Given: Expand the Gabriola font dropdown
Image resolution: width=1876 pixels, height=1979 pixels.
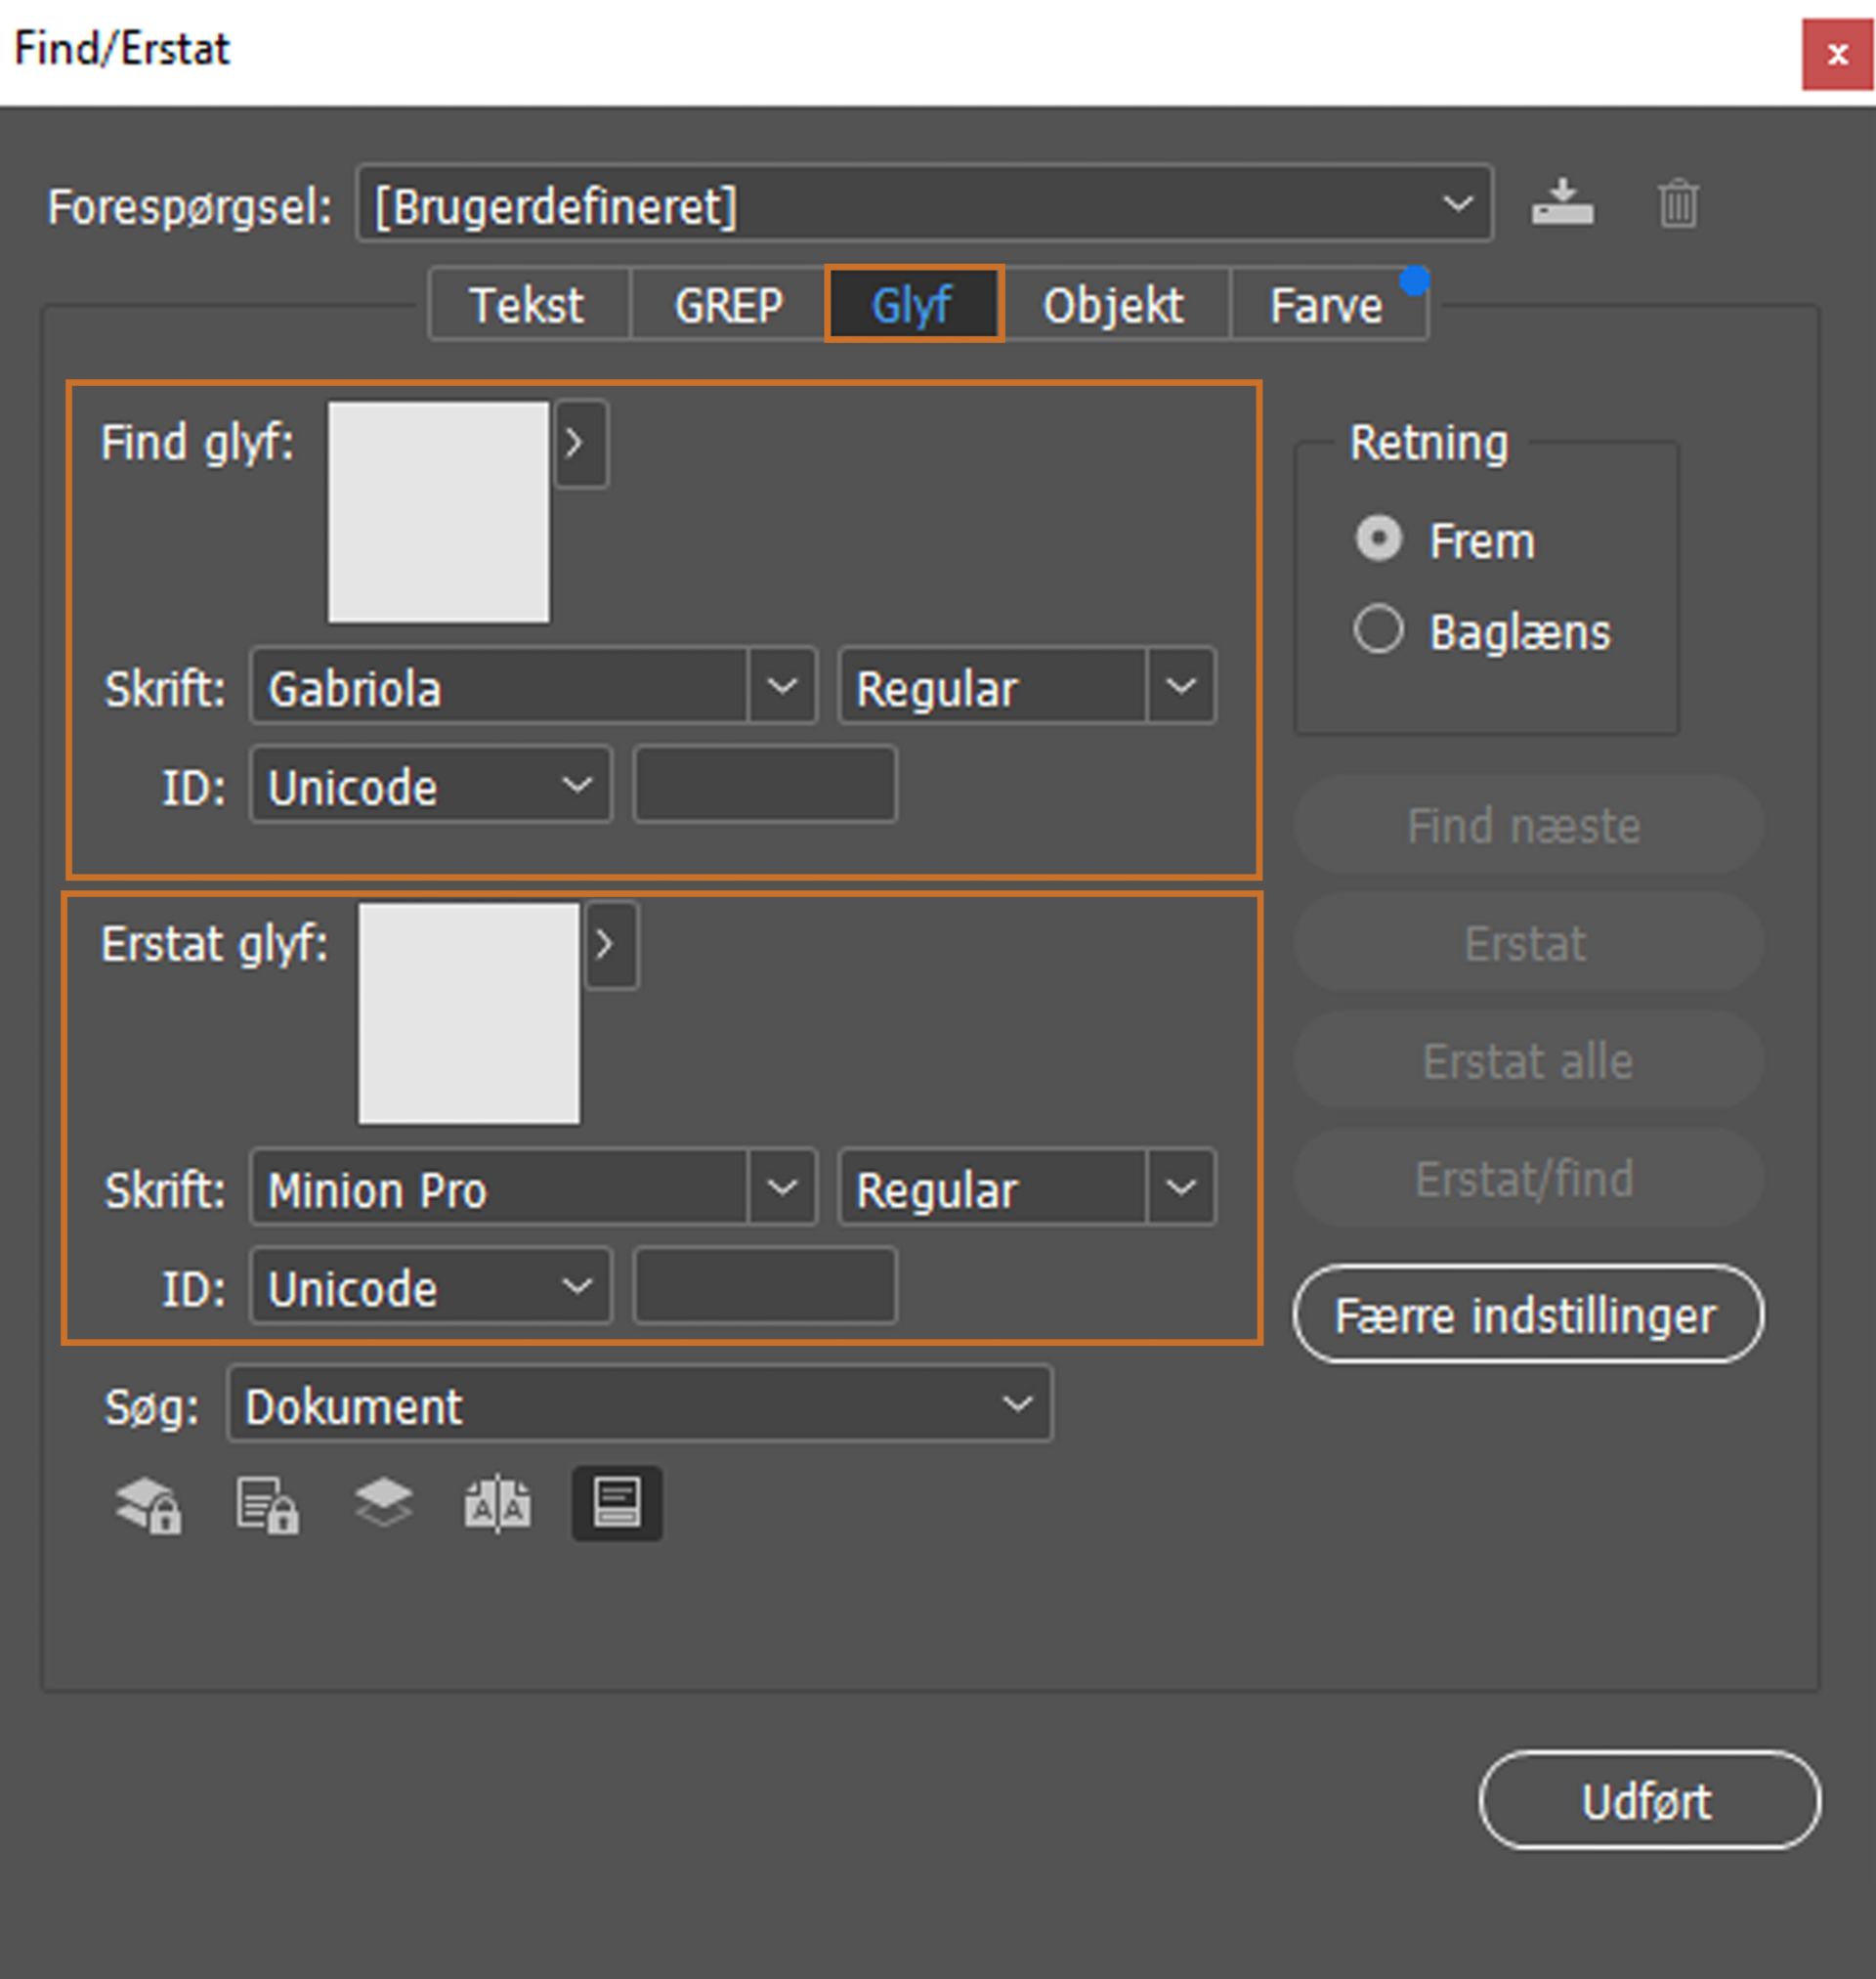Looking at the screenshot, I should click(x=782, y=686).
